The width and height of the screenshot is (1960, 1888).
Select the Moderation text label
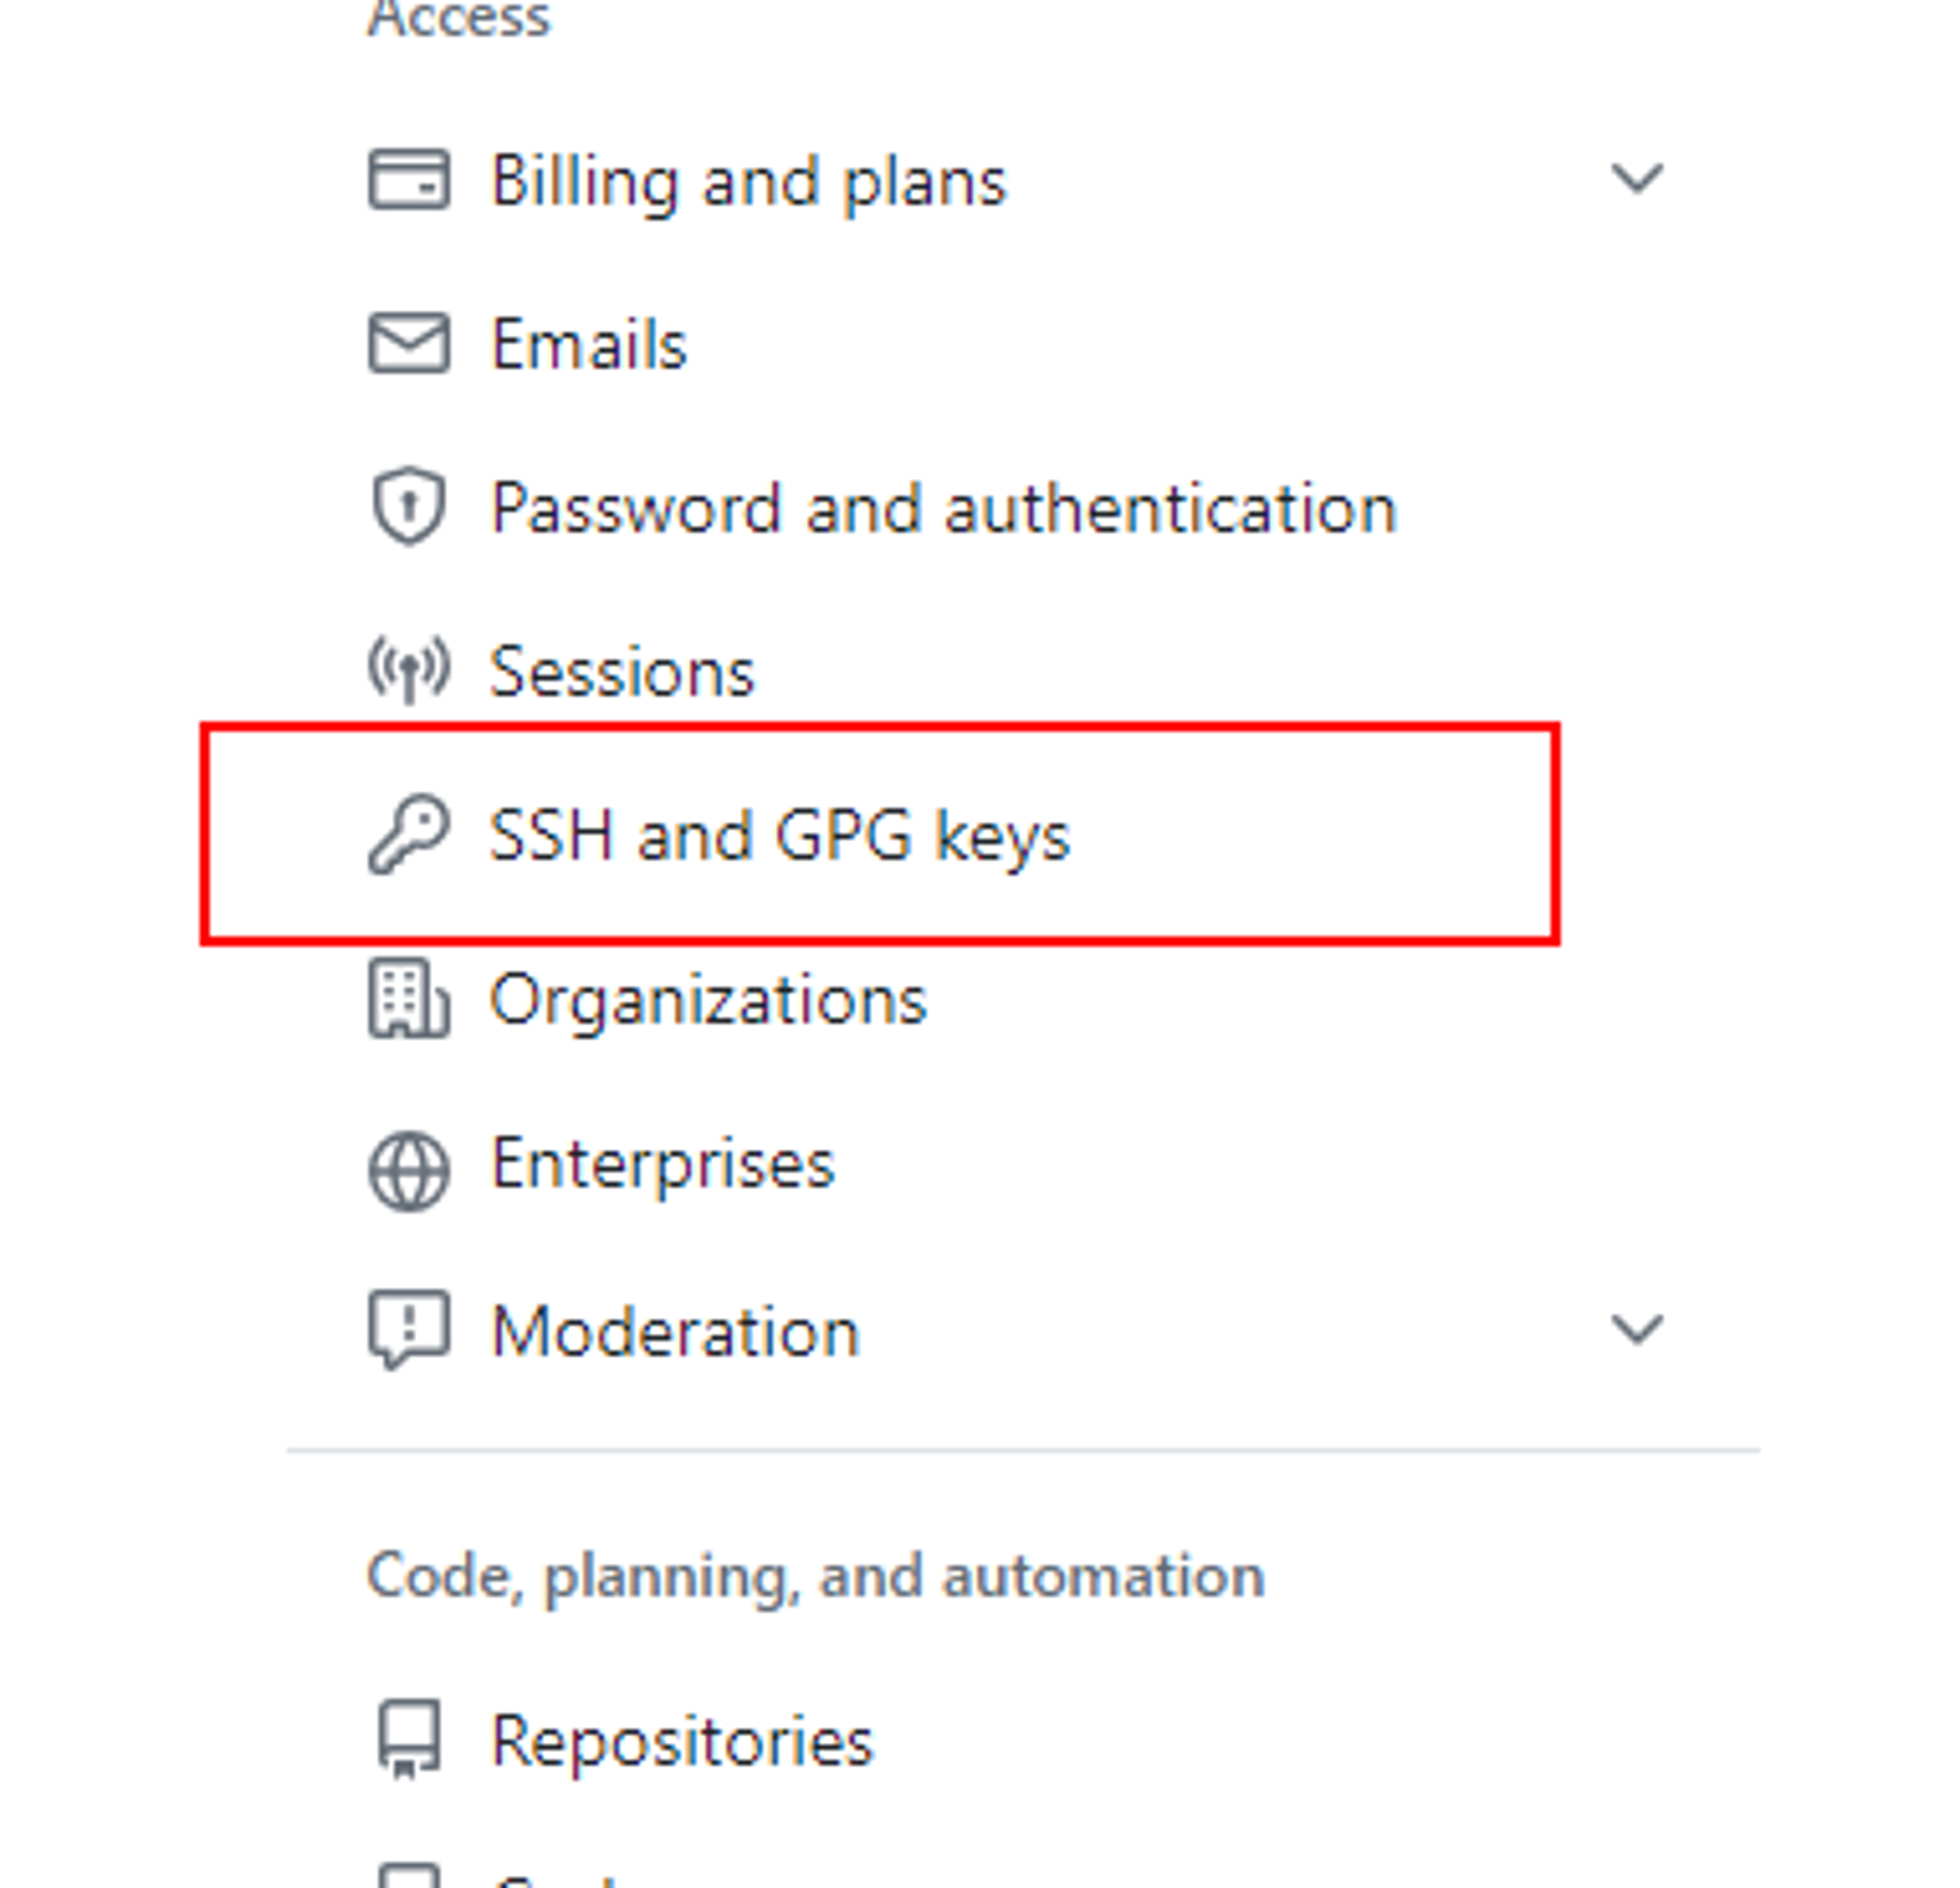(x=676, y=1332)
